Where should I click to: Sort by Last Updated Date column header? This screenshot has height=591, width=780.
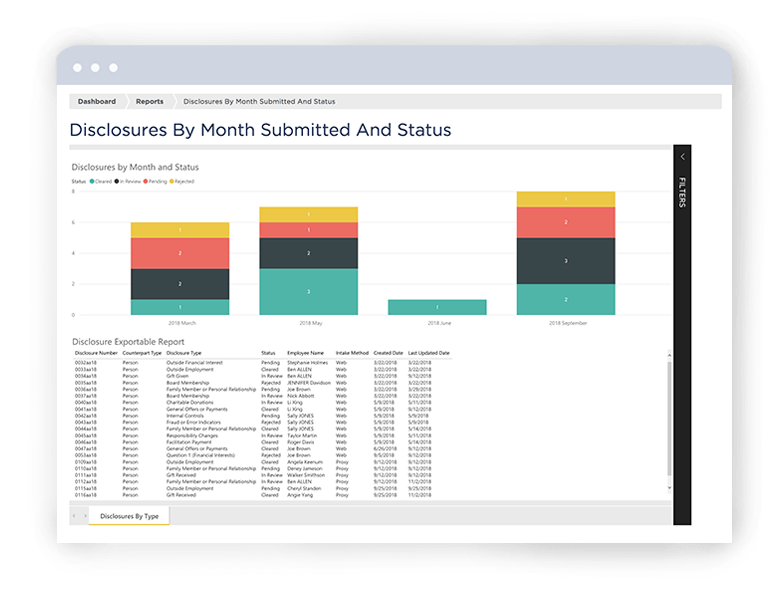[x=428, y=353]
